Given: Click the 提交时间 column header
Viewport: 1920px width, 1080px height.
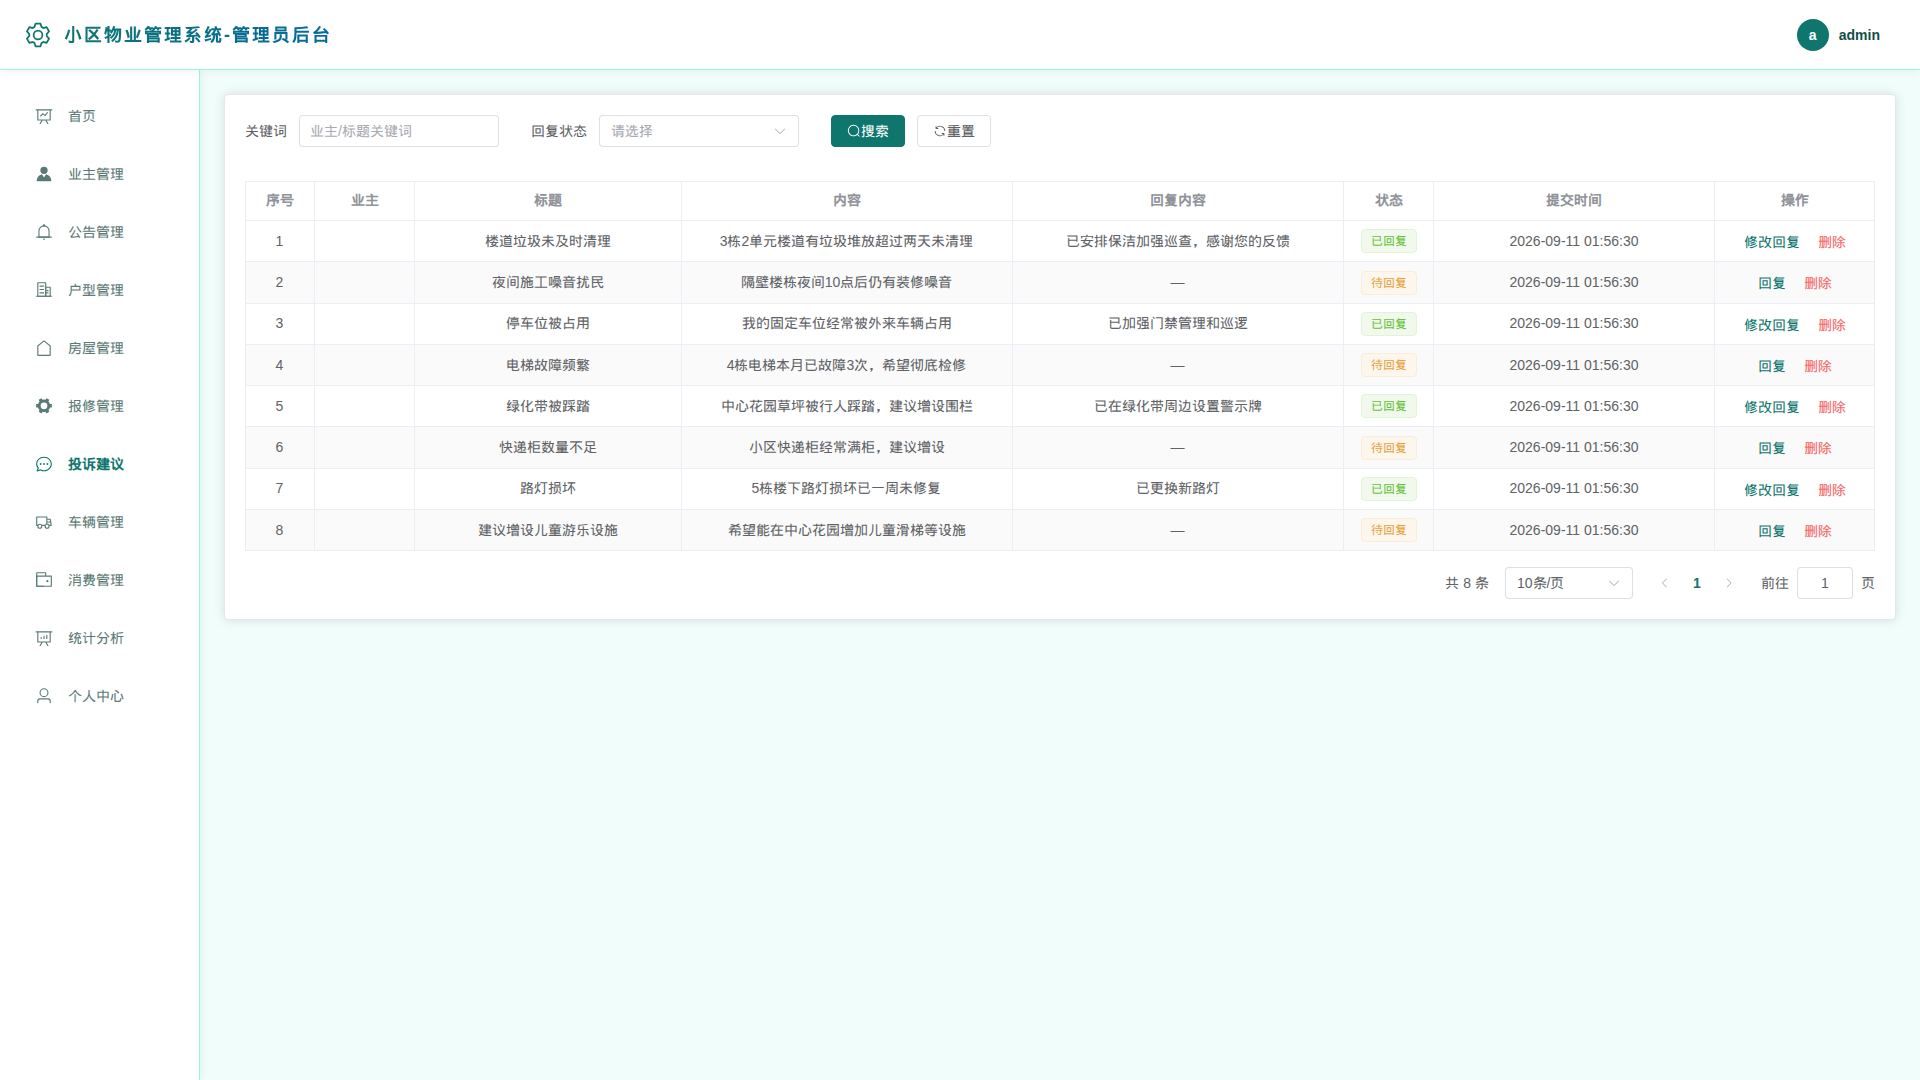Looking at the screenshot, I should coord(1573,200).
